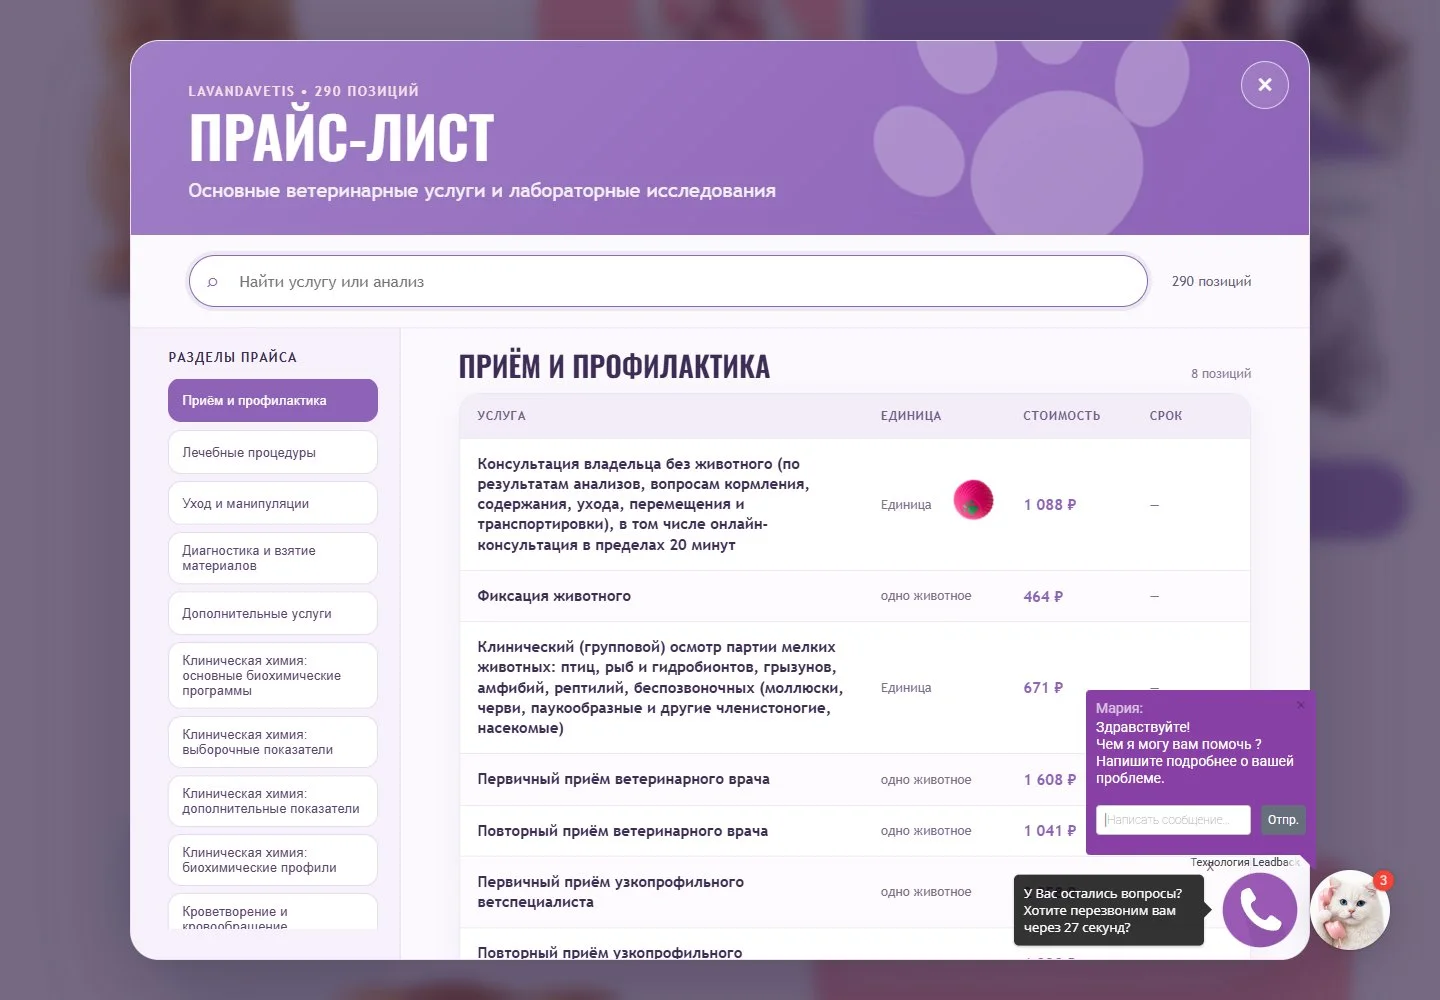The height and width of the screenshot is (1000, 1440).
Task: Open Диагностика и взятие материалов section
Action: (x=273, y=558)
